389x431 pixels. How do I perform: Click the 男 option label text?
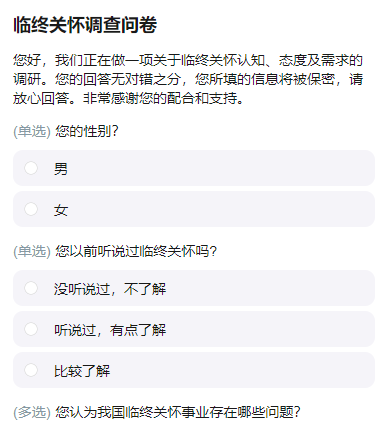click(61, 169)
